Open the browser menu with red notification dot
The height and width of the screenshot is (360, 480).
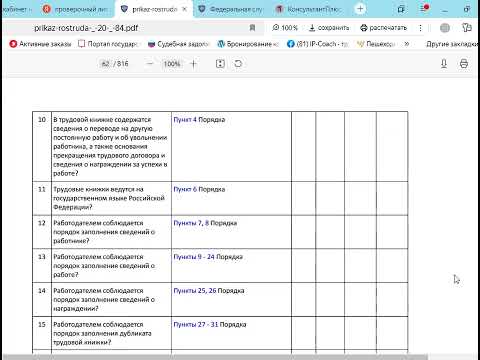coord(424,9)
